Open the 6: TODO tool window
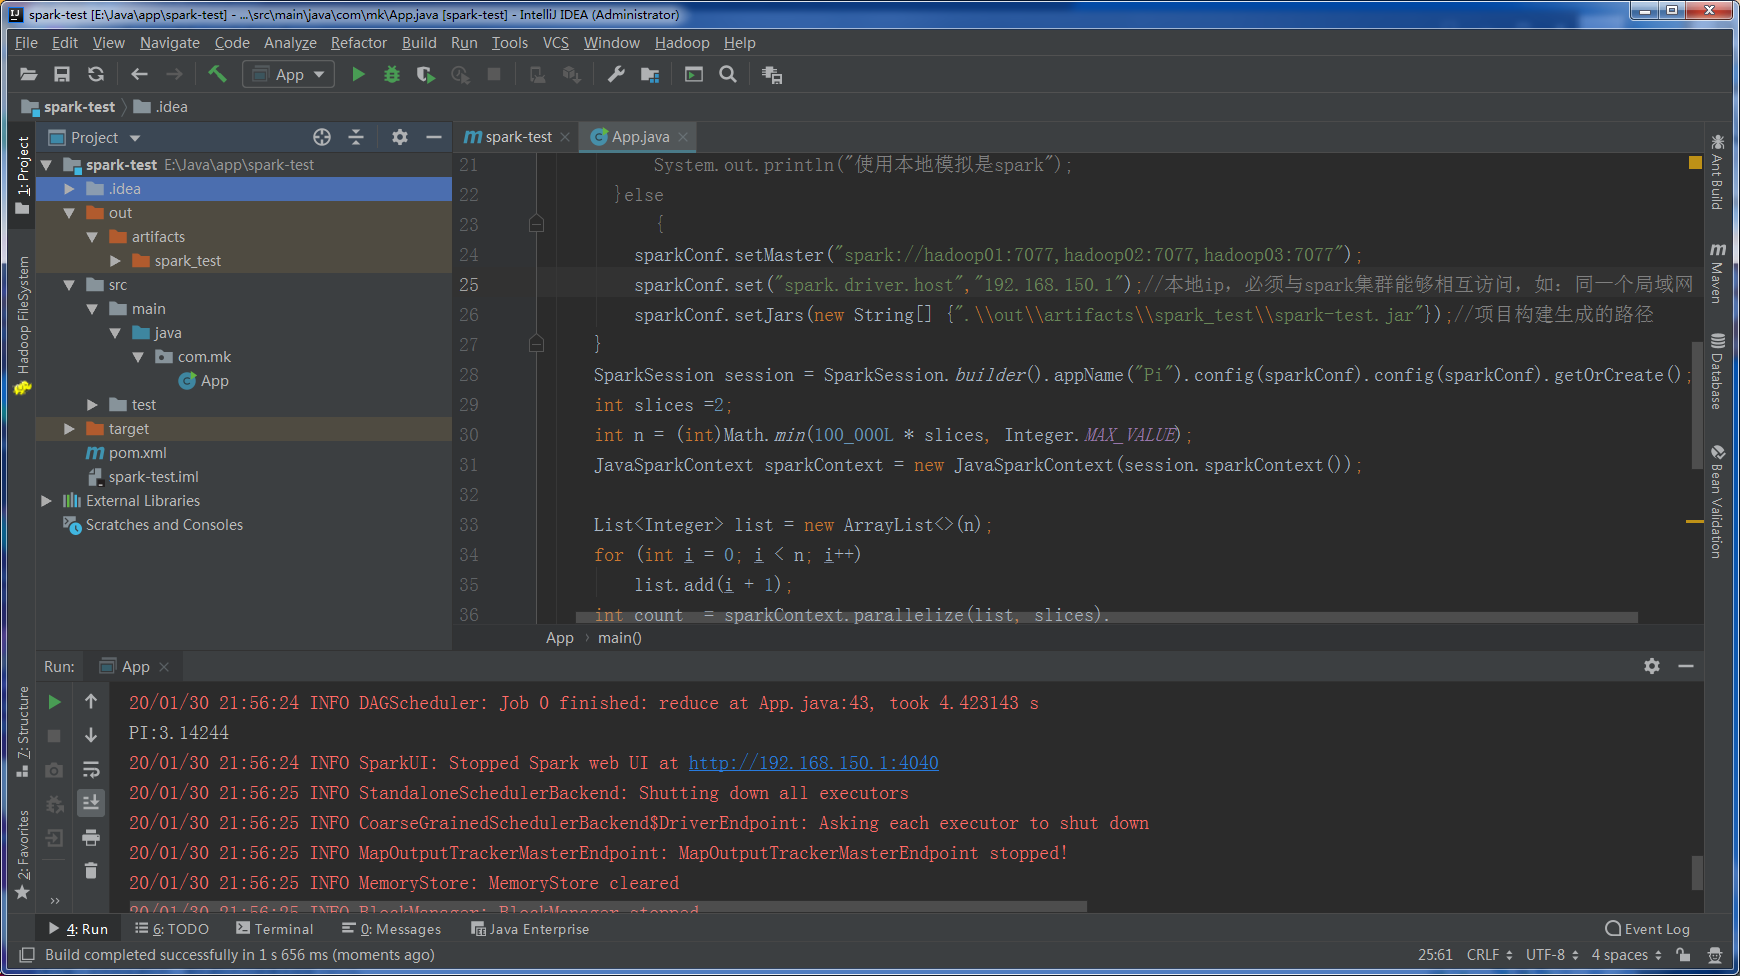 click(172, 929)
